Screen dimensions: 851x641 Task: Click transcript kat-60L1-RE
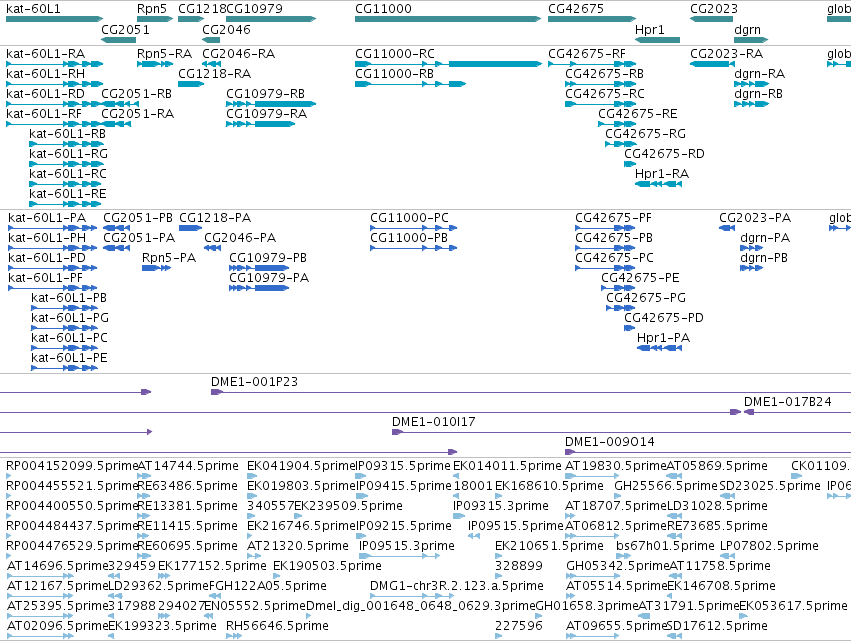pyautogui.click(x=65, y=204)
